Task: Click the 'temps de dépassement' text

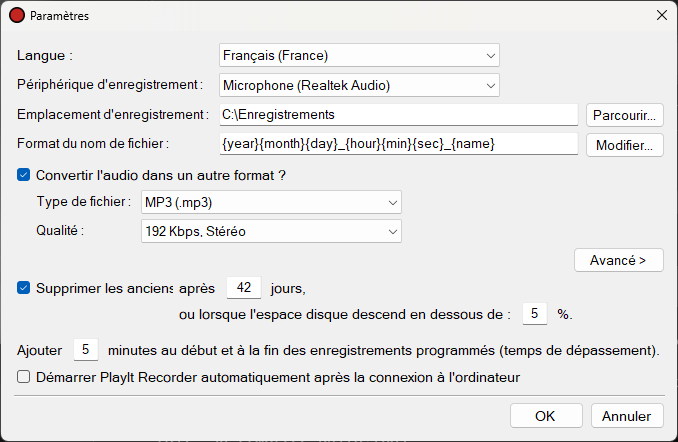Action: (577, 350)
